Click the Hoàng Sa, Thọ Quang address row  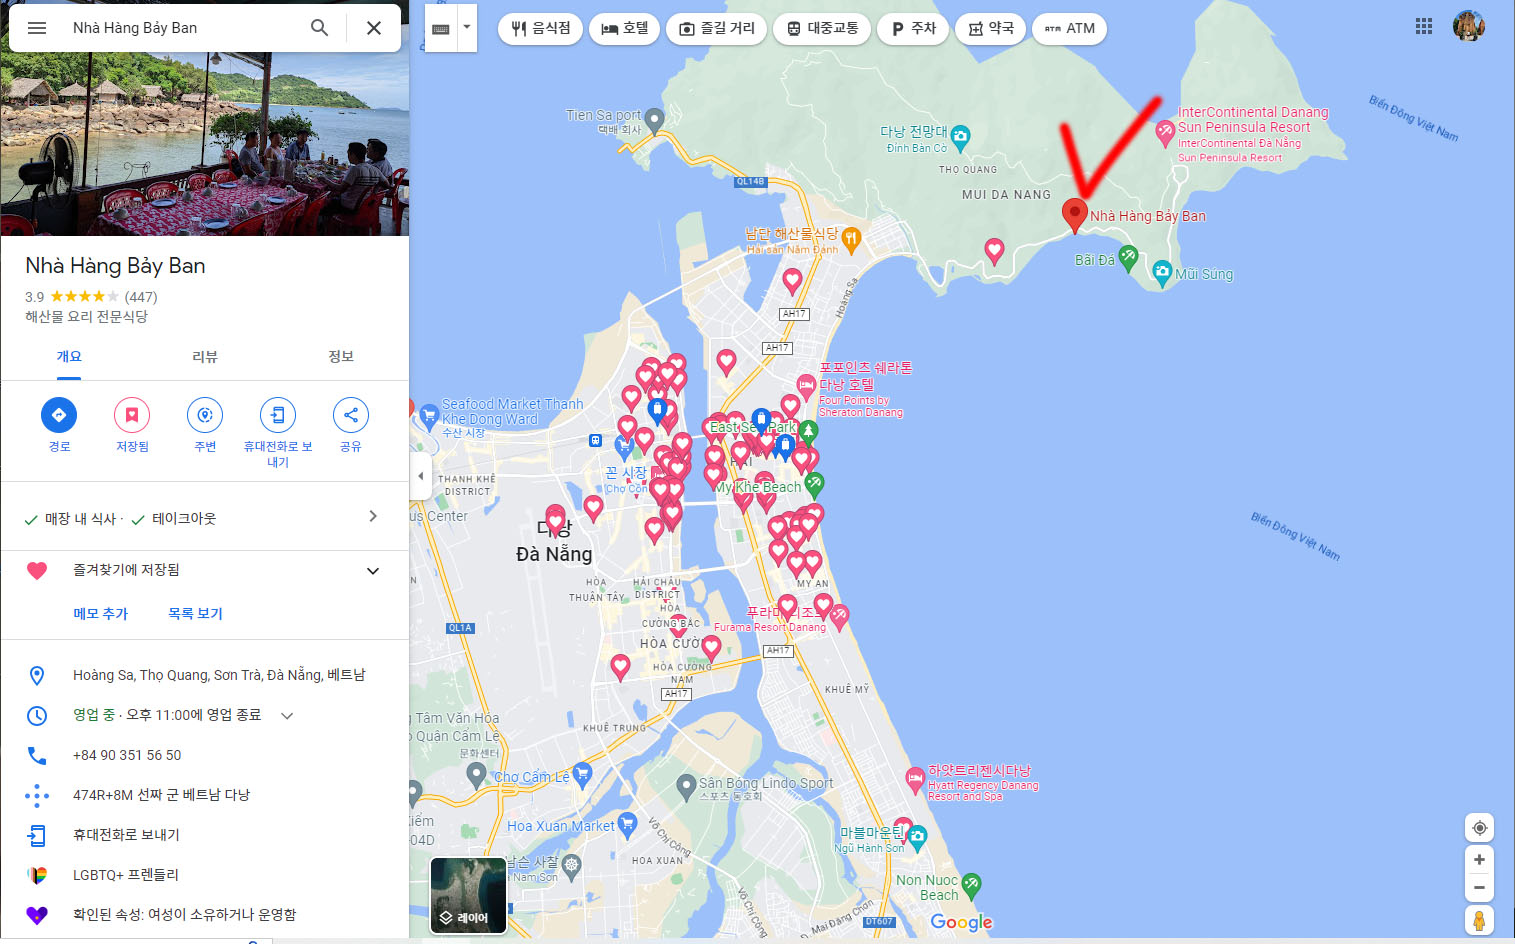click(x=205, y=676)
